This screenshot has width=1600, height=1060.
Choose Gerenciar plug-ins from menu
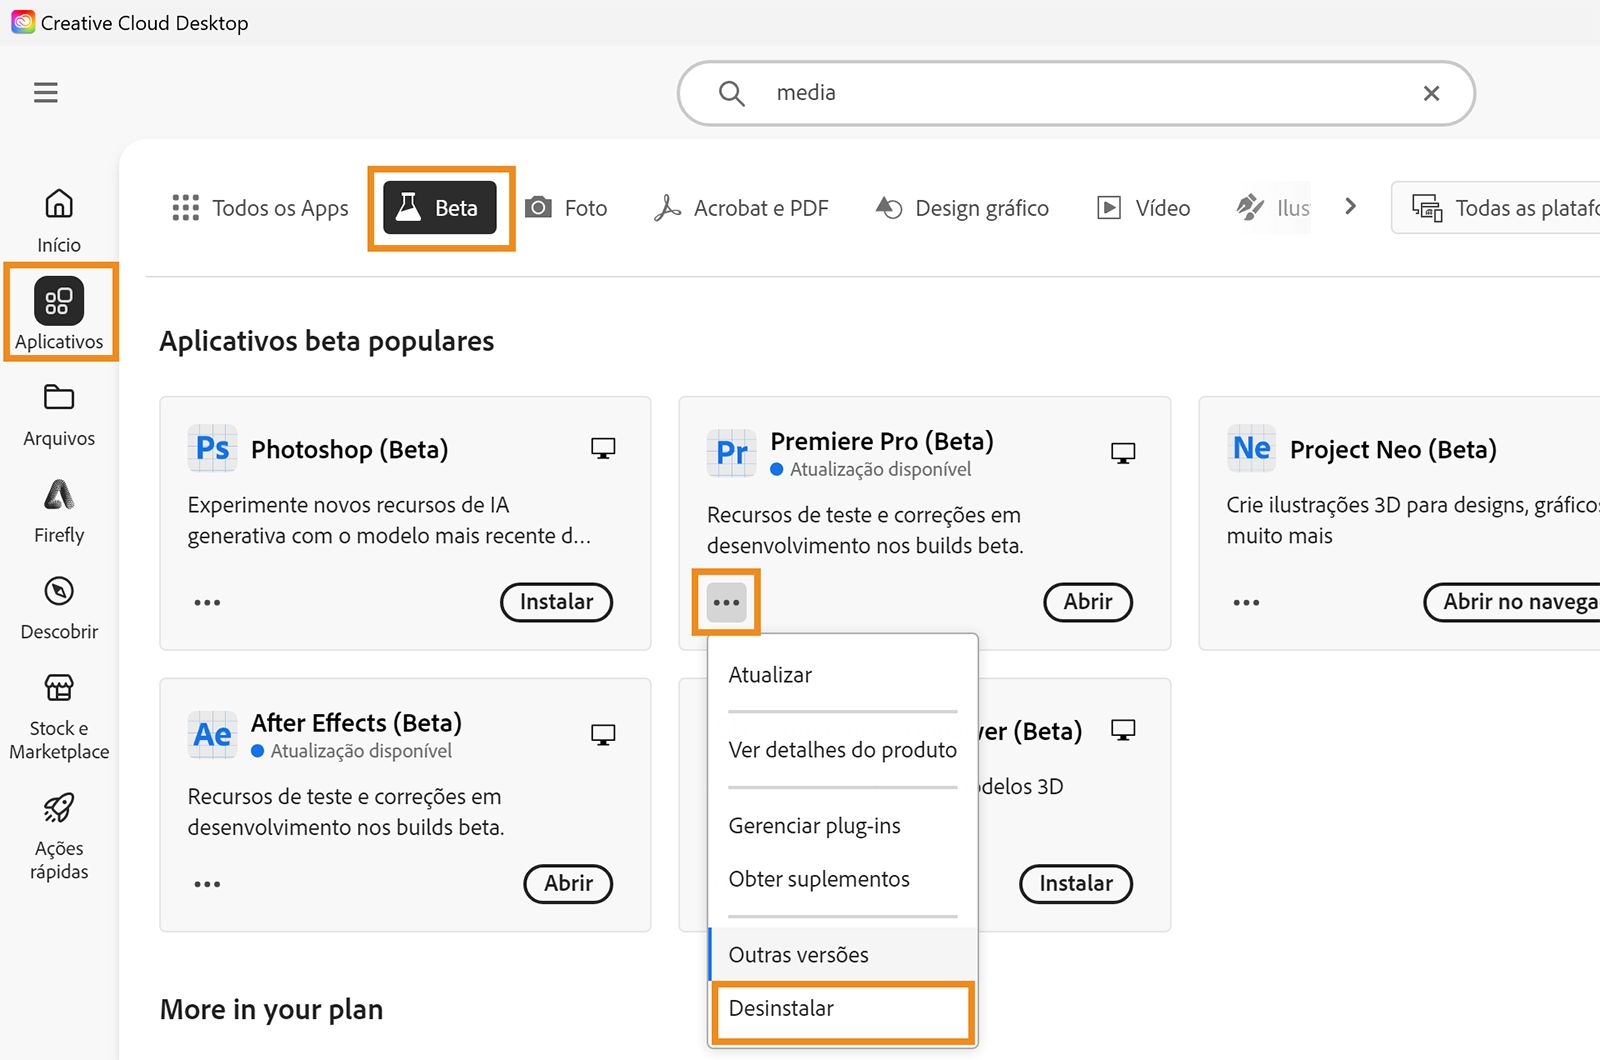843,826
